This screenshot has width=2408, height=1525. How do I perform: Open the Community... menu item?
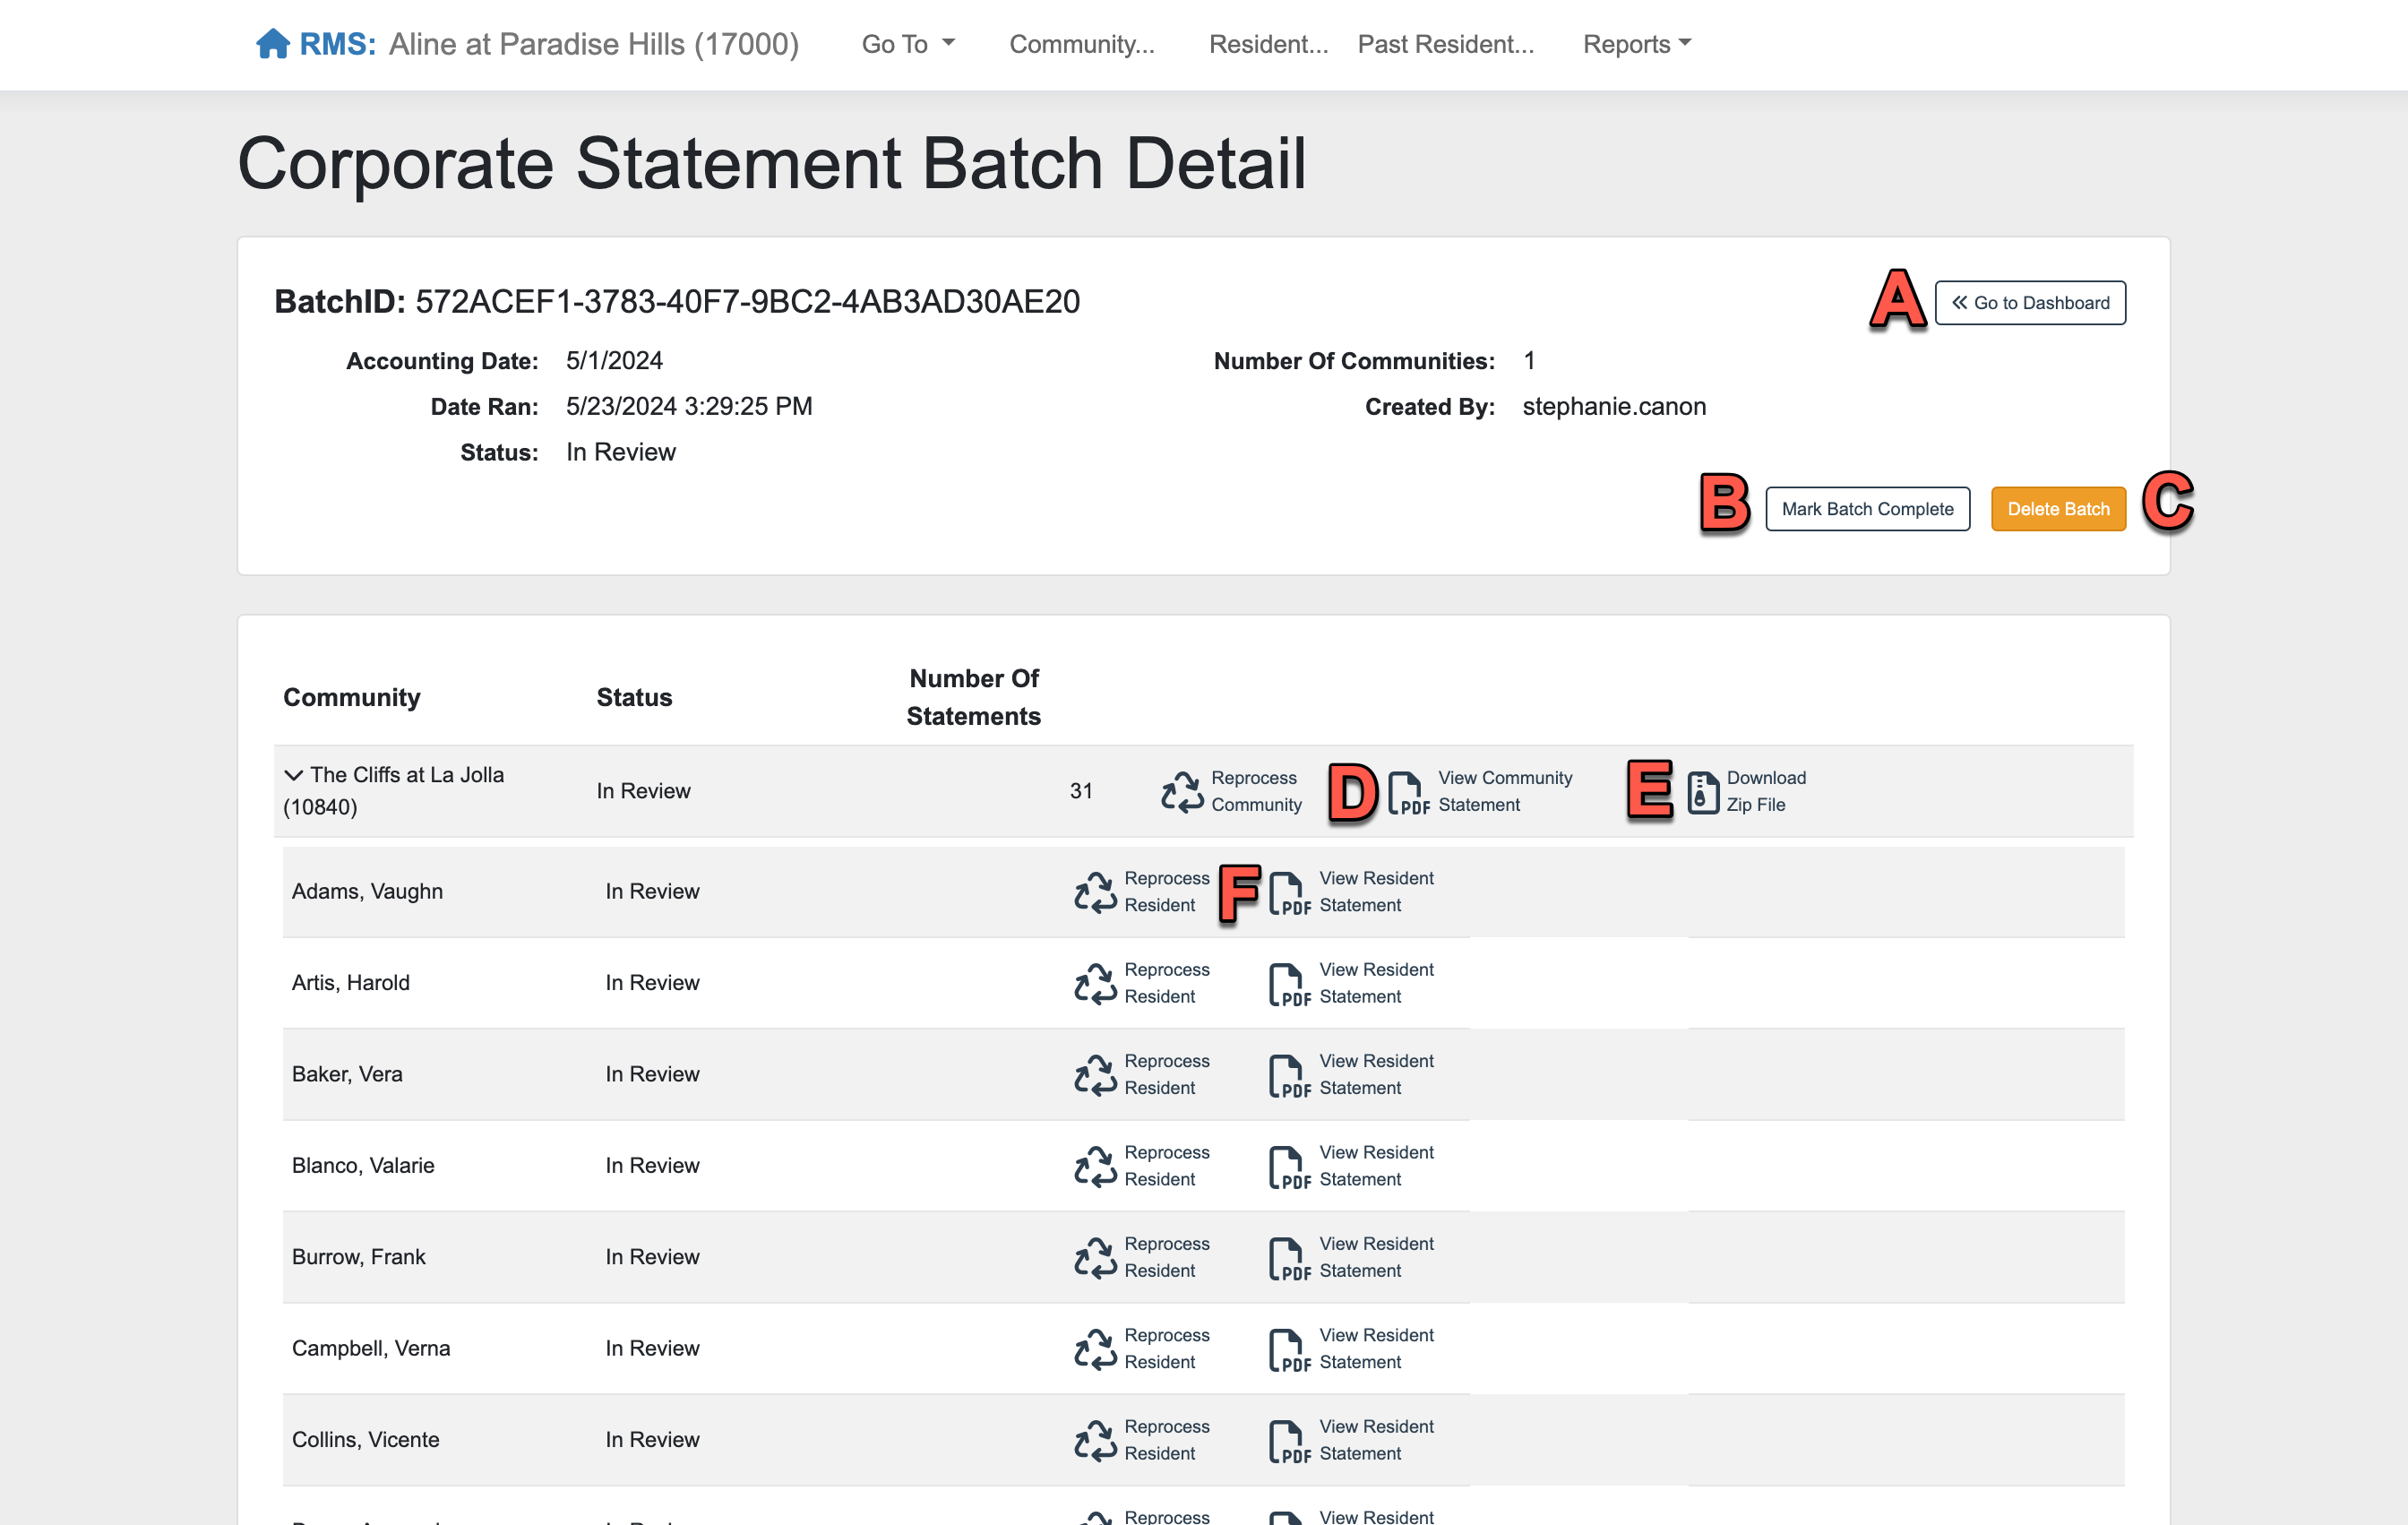pyautogui.click(x=1081, y=44)
